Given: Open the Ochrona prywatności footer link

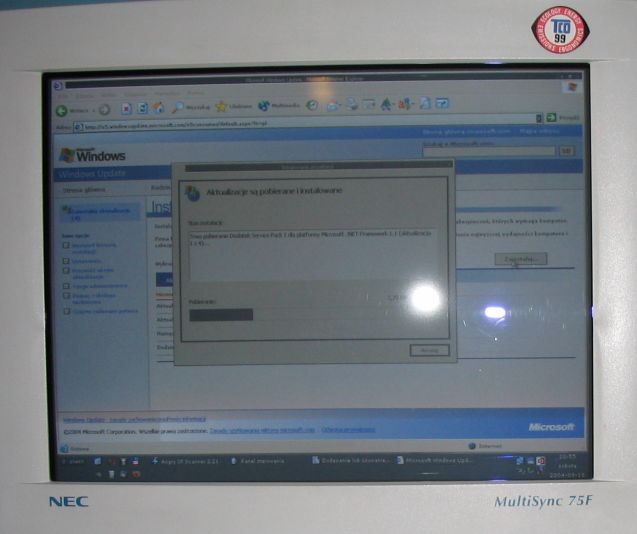Looking at the screenshot, I should (x=348, y=430).
